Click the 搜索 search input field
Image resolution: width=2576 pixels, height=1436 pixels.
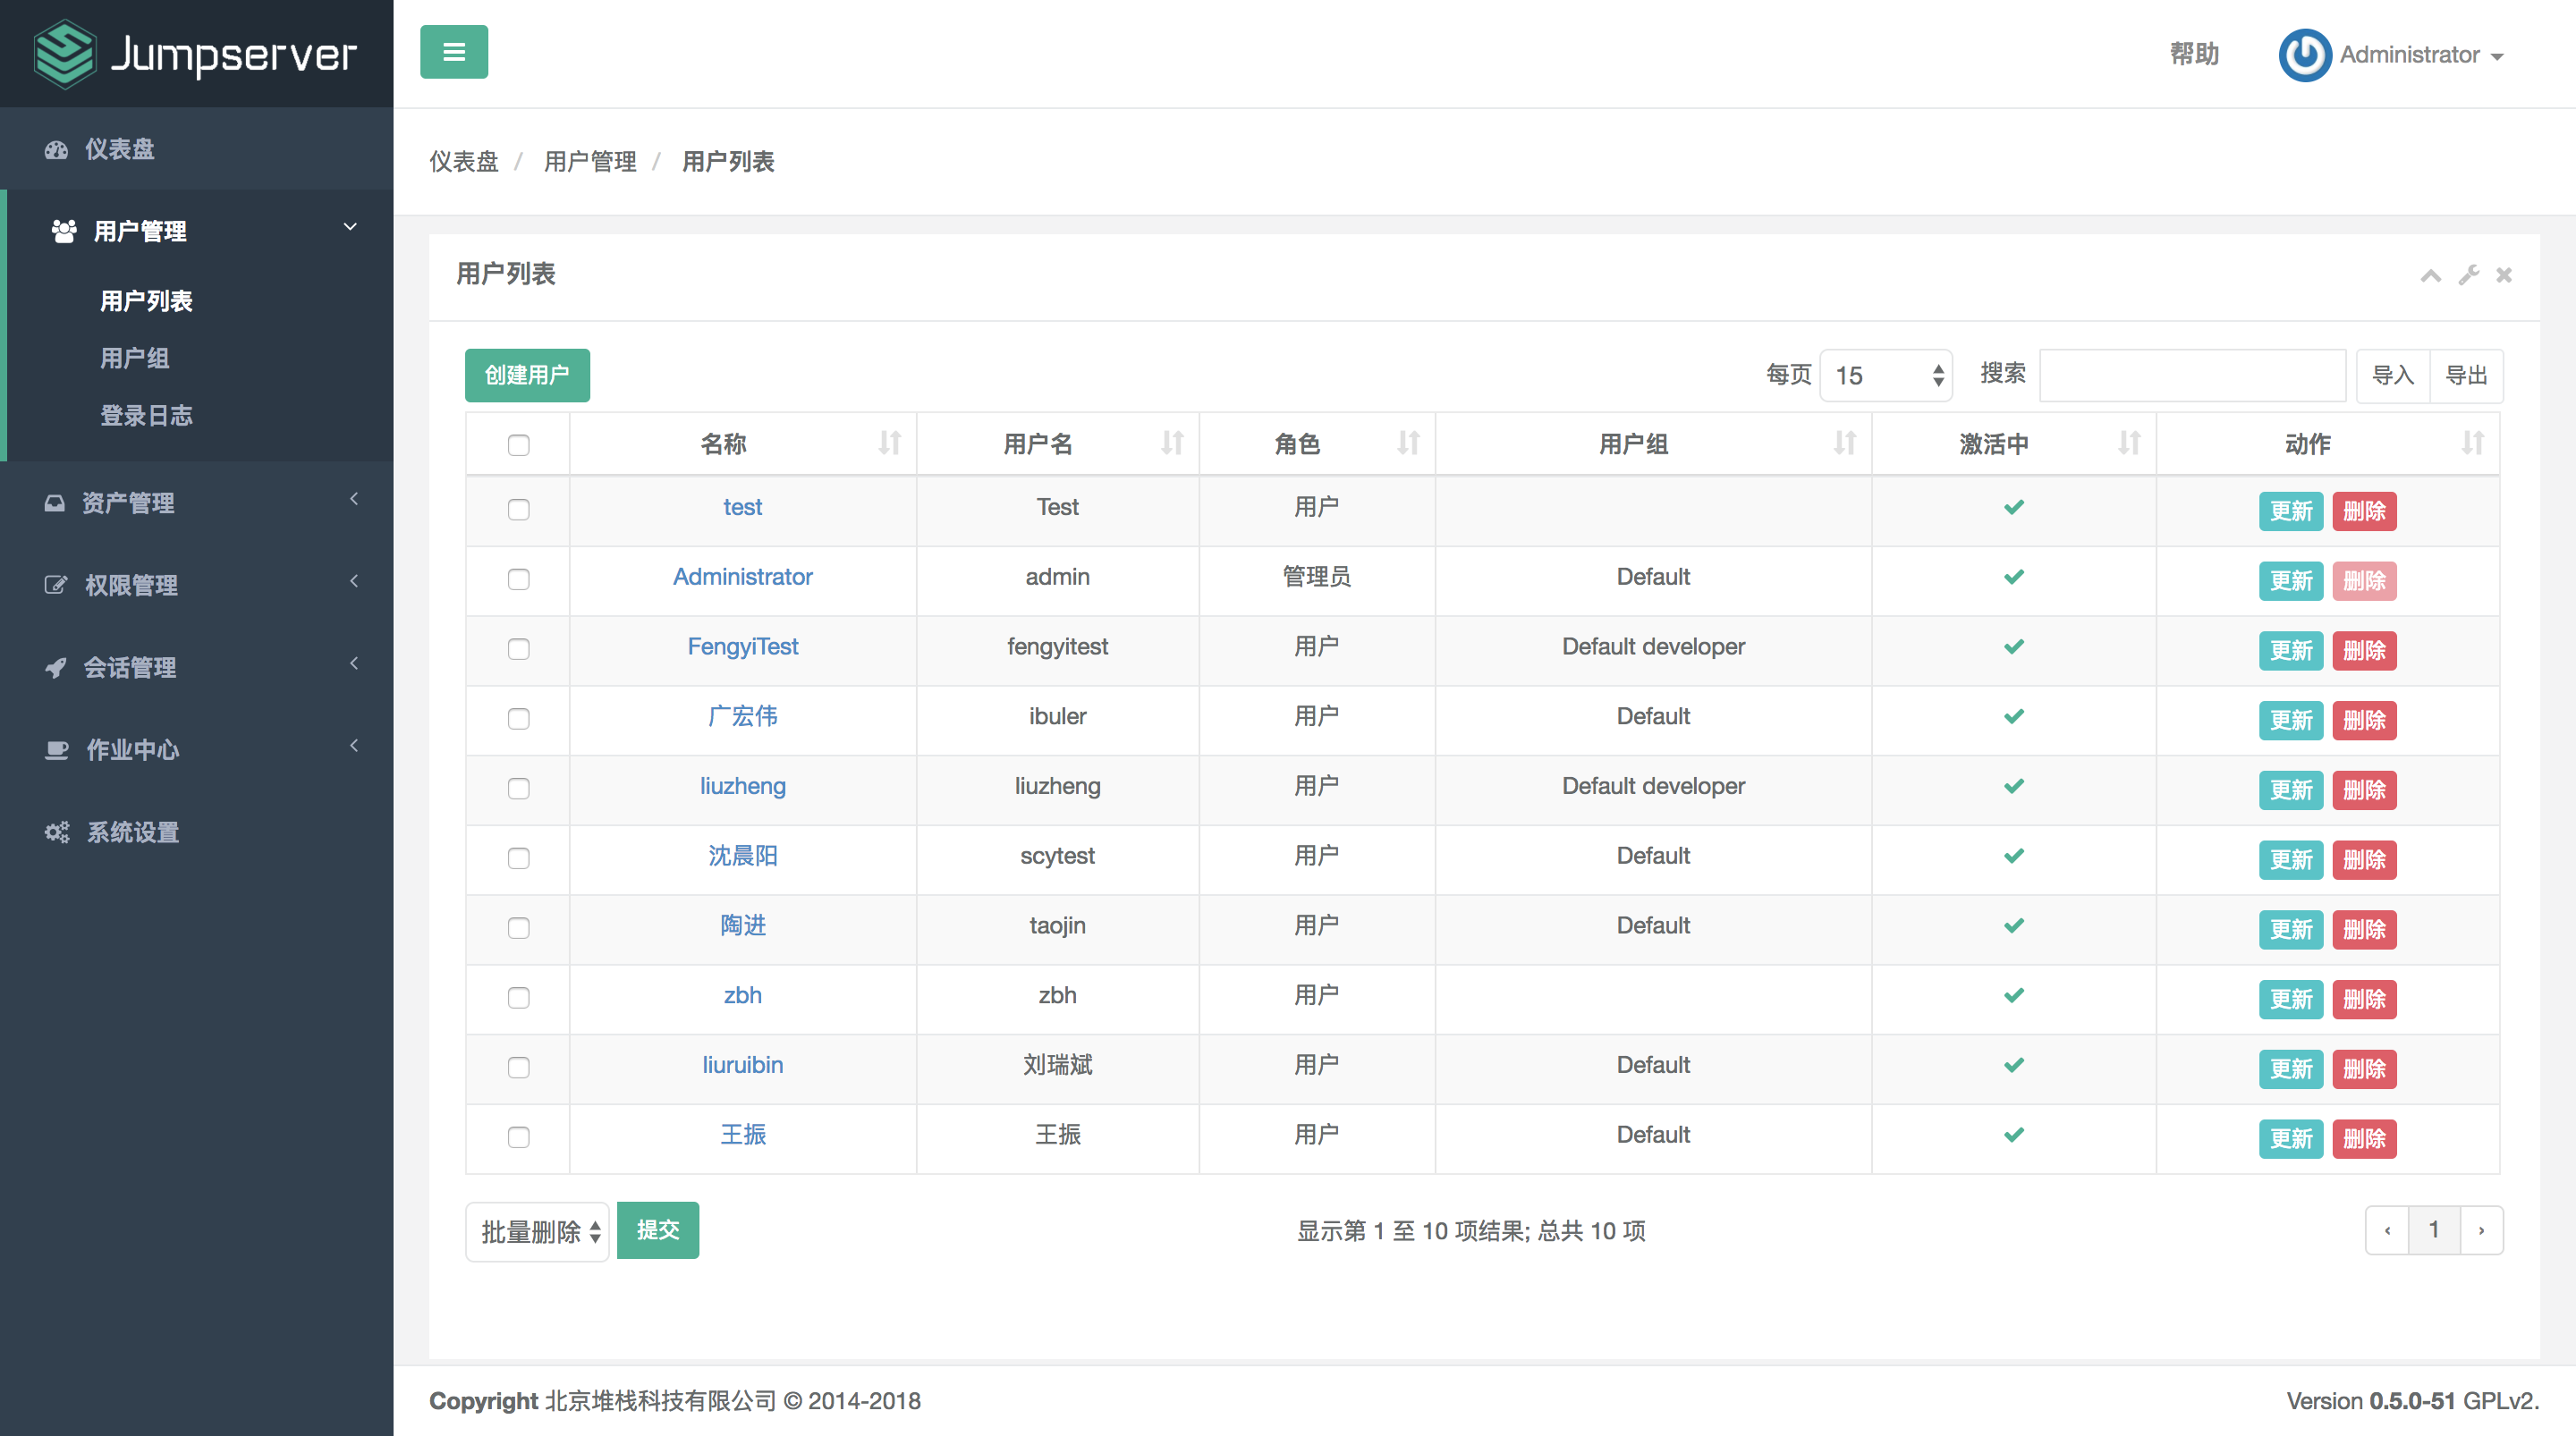(x=2192, y=376)
